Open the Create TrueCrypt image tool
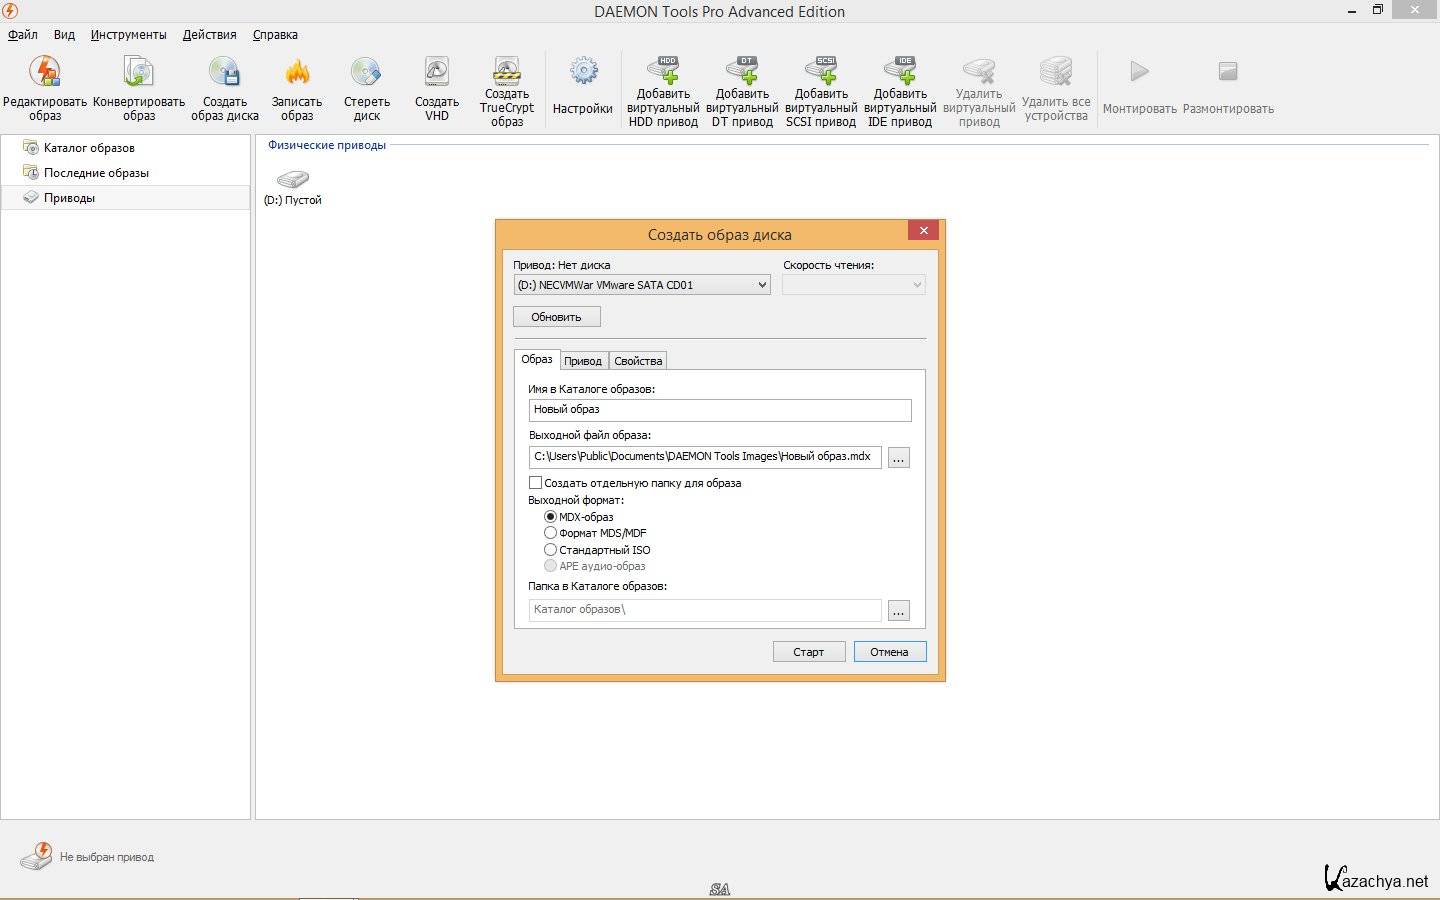Screen dimensions: 1440x900 507,71
